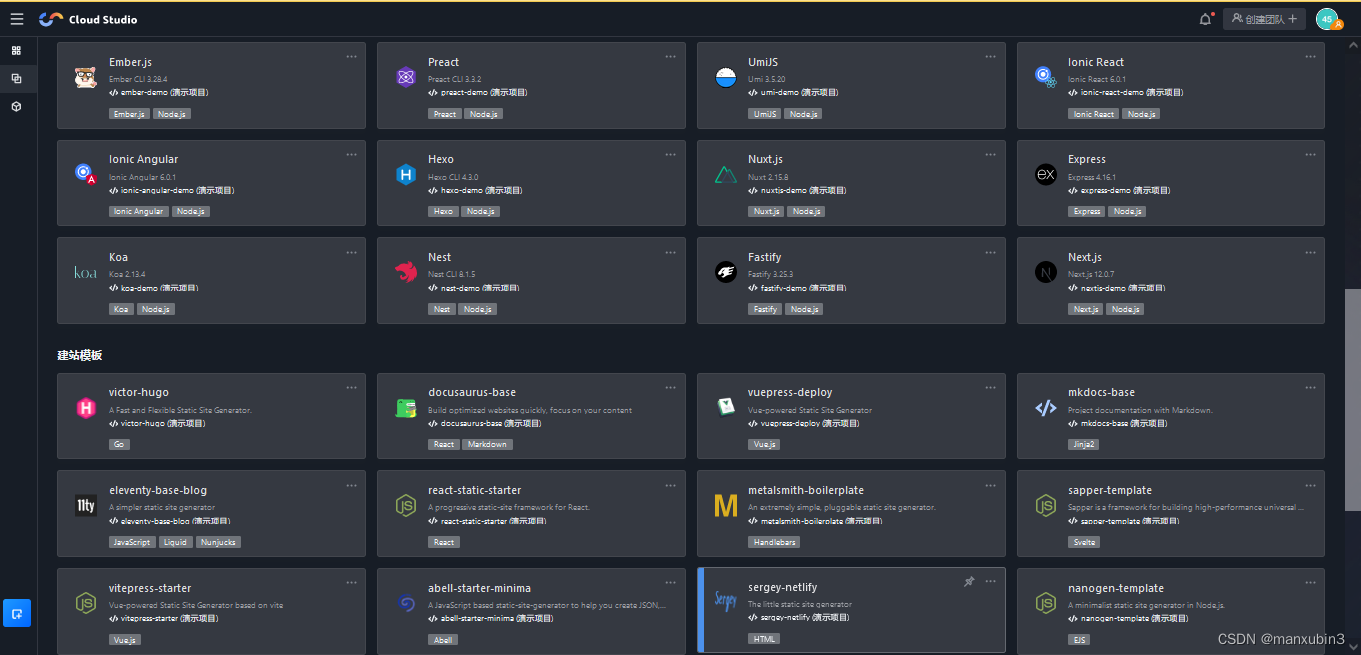
Task: Click the docusaurus green dinosaur icon
Action: (405, 408)
